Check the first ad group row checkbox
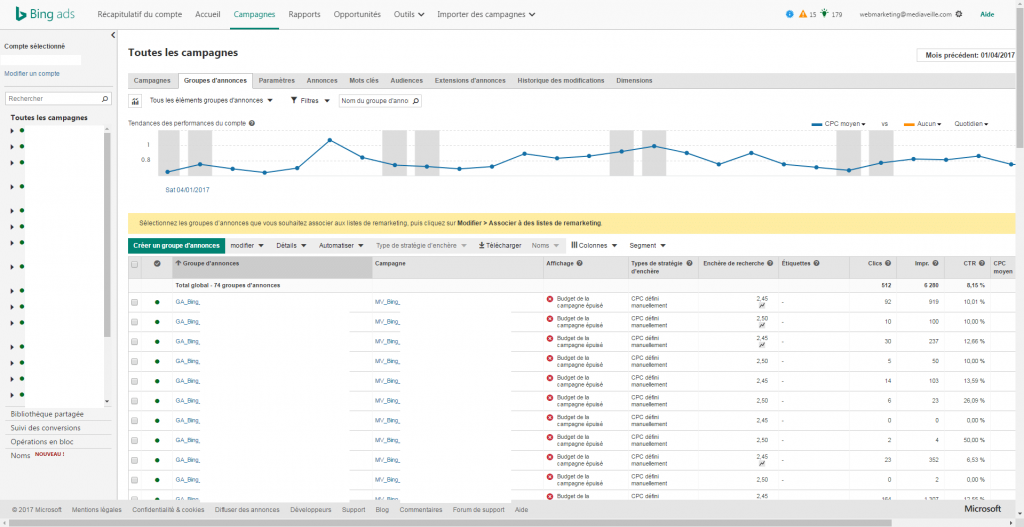Image resolution: width=1024 pixels, height=527 pixels. [x=135, y=301]
